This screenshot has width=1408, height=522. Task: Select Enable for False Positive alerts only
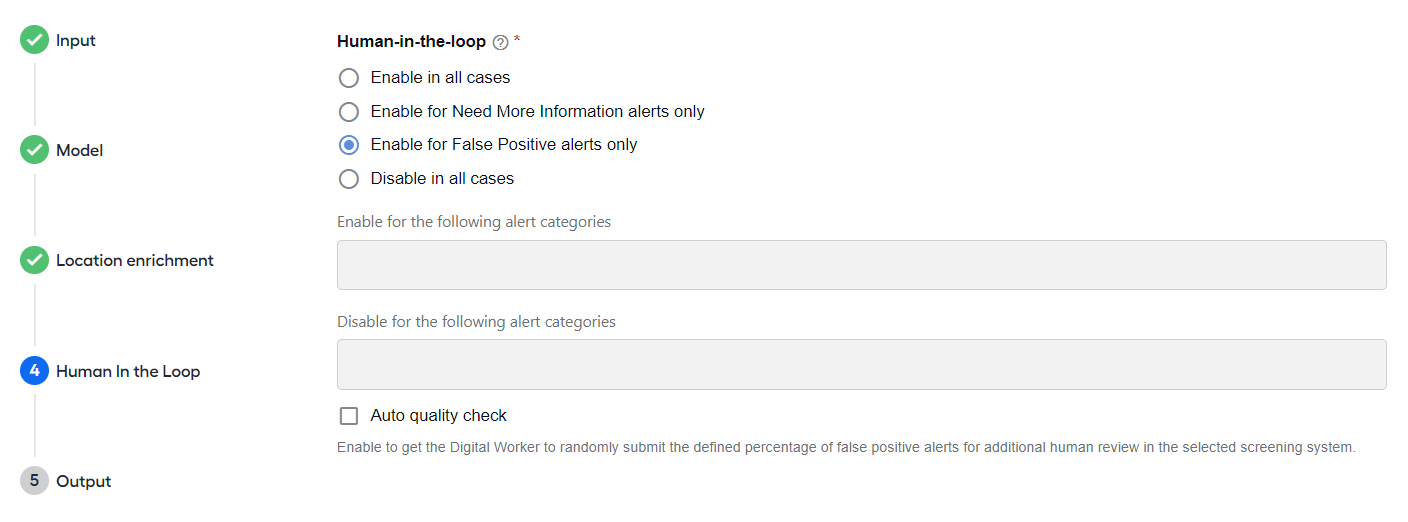(x=349, y=145)
